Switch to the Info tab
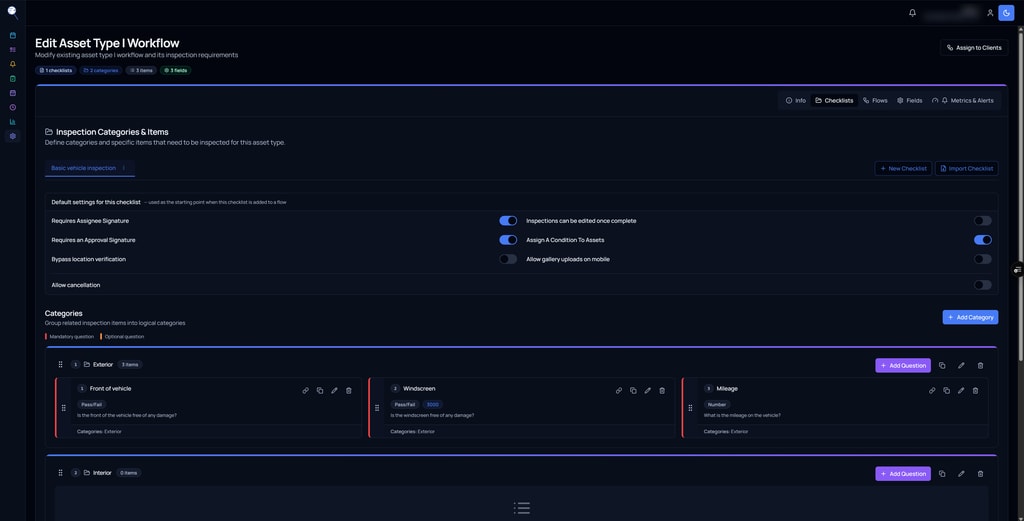This screenshot has height=521, width=1024. point(796,101)
